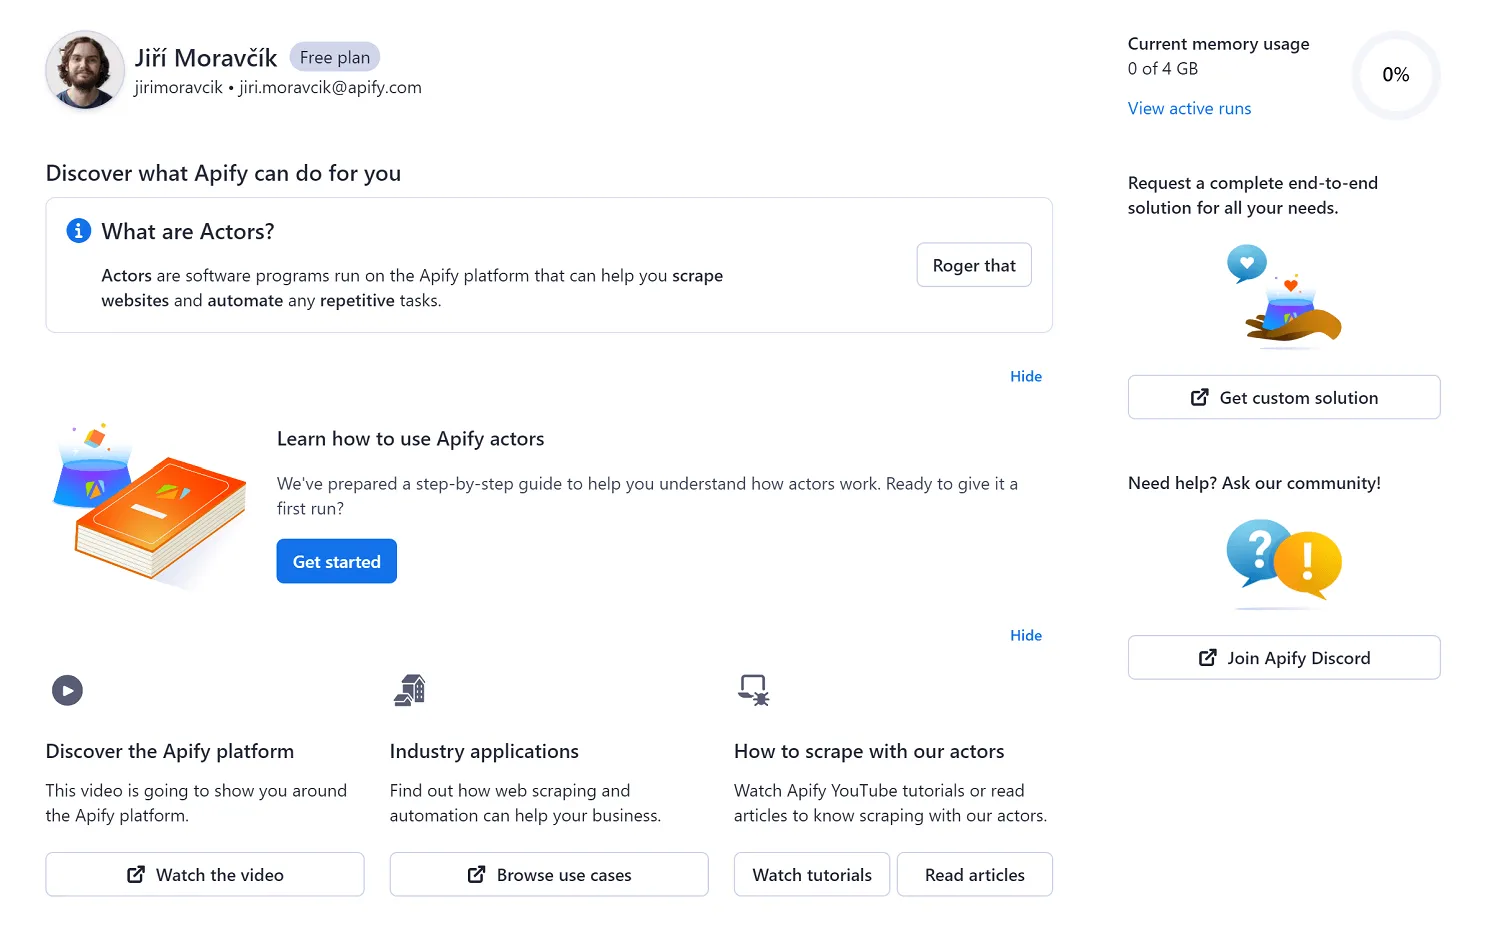1500x932 pixels.
Task: Click the How to scrape with our actors heading
Action: point(869,751)
